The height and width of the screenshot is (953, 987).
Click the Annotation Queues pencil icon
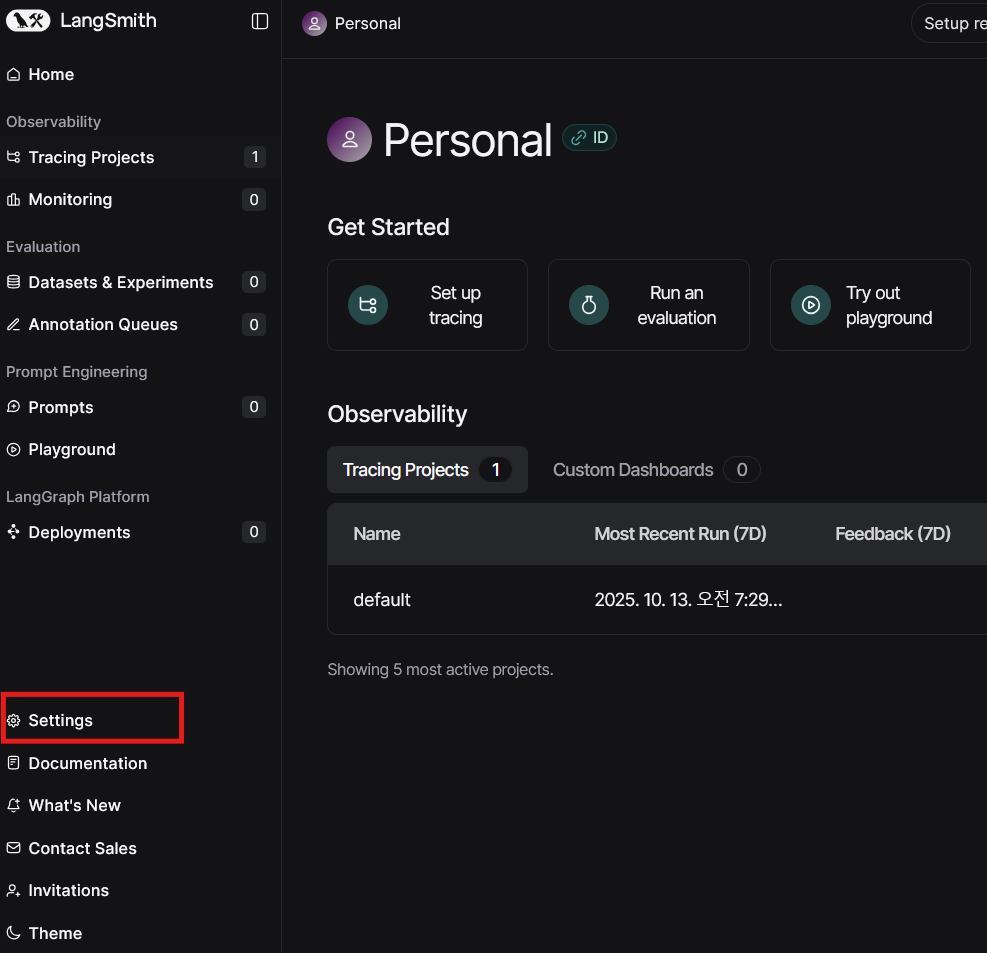click(x=13, y=324)
